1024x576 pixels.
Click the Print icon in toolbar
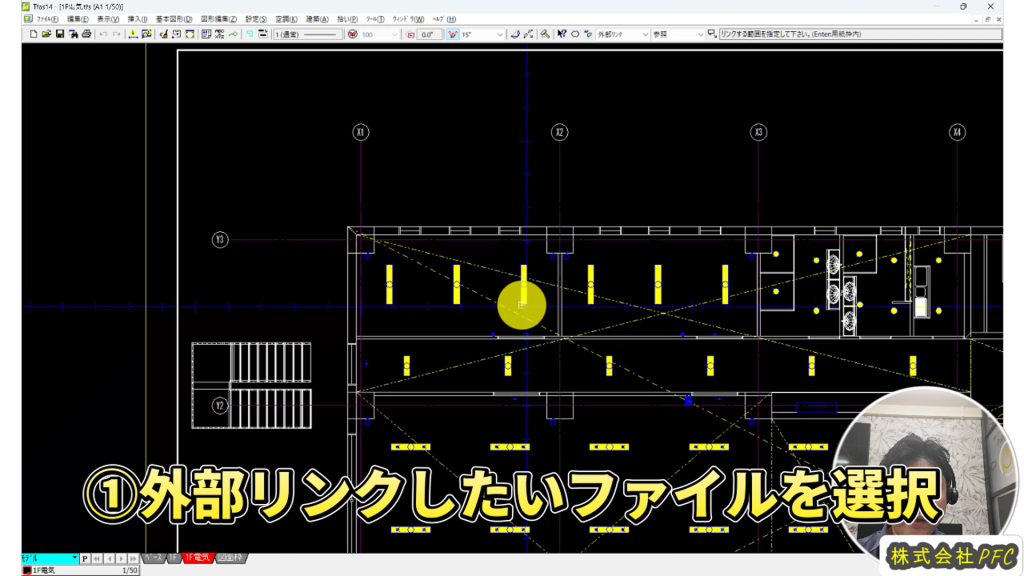(86, 34)
